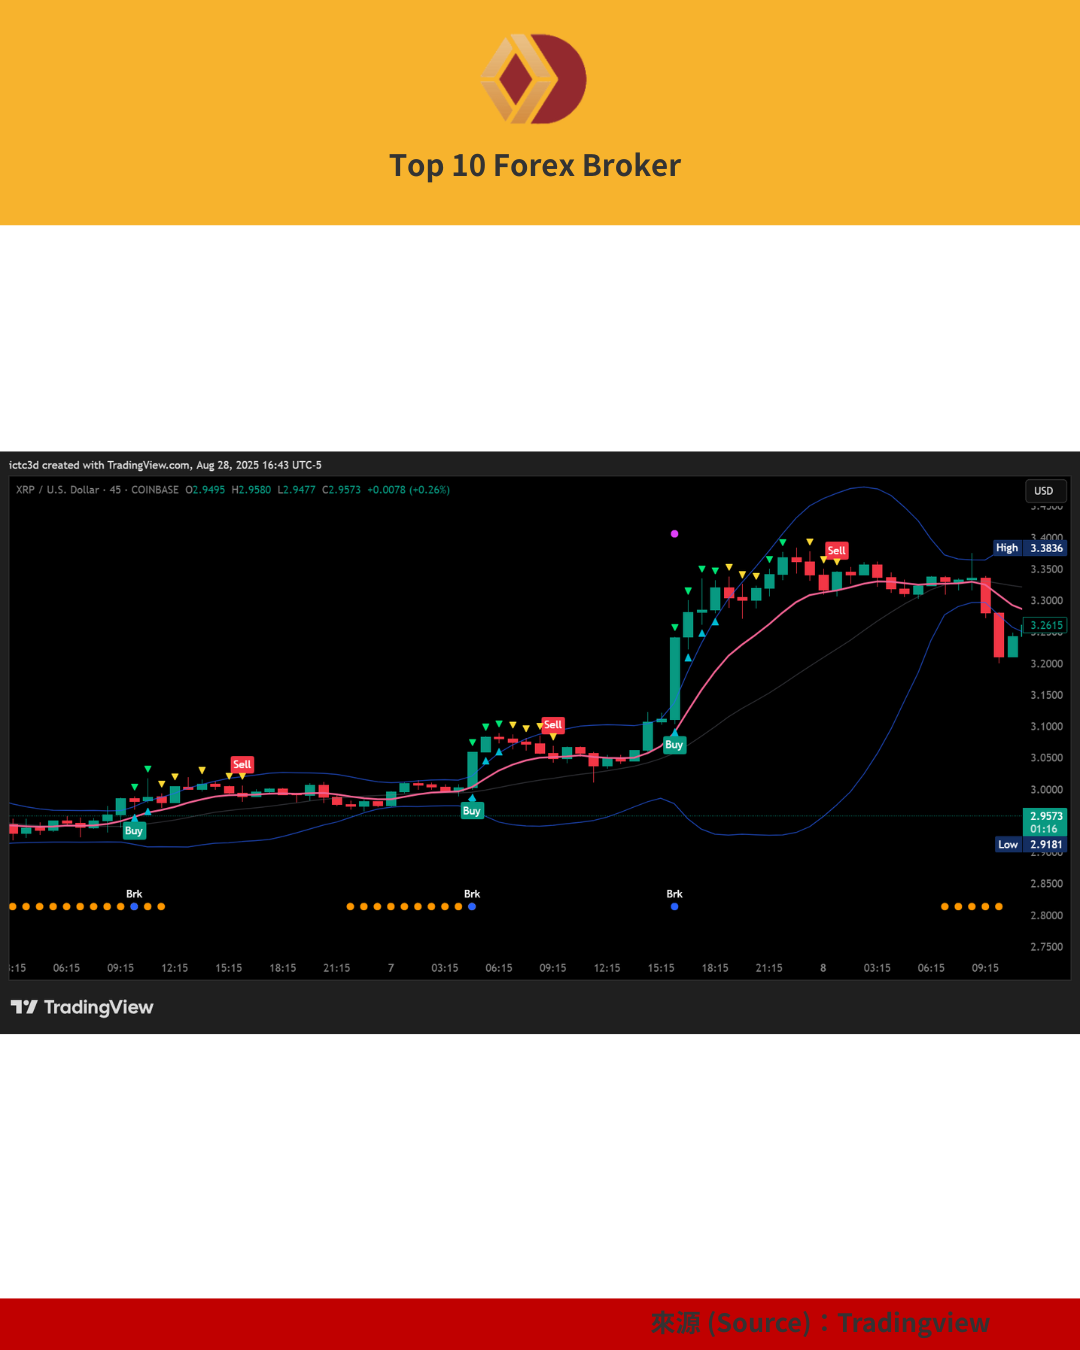1080x1350 pixels.
Task: Click the Low 2.9181 price label
Action: [1031, 845]
